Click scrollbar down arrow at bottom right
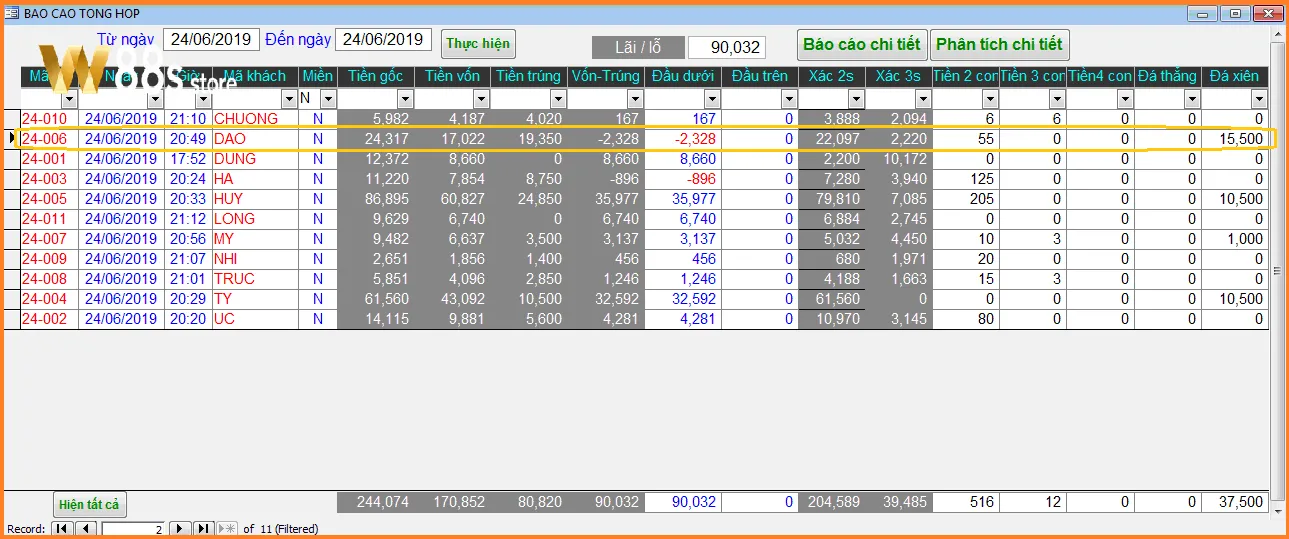 (1279, 511)
